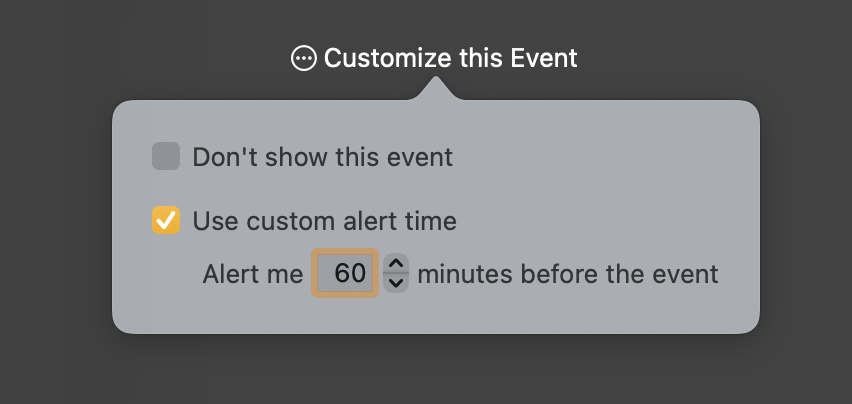Viewport: 852px width, 404px height.
Task: Enable the Don't show this event checkbox
Action: click(x=166, y=156)
